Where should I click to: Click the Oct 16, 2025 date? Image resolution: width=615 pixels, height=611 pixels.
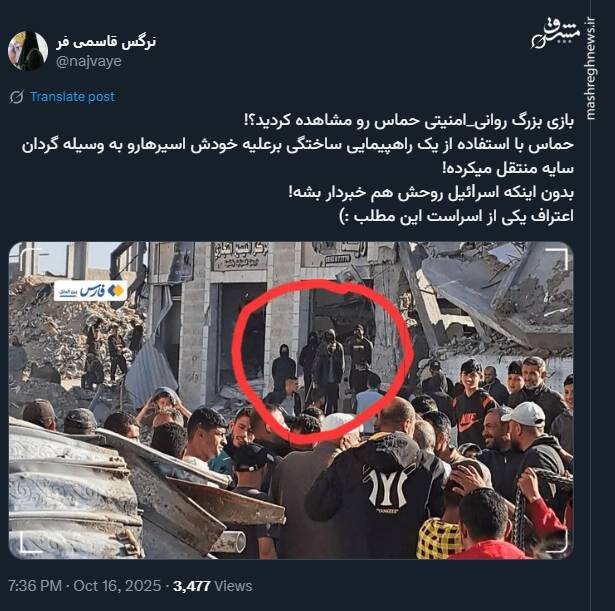(x=117, y=586)
